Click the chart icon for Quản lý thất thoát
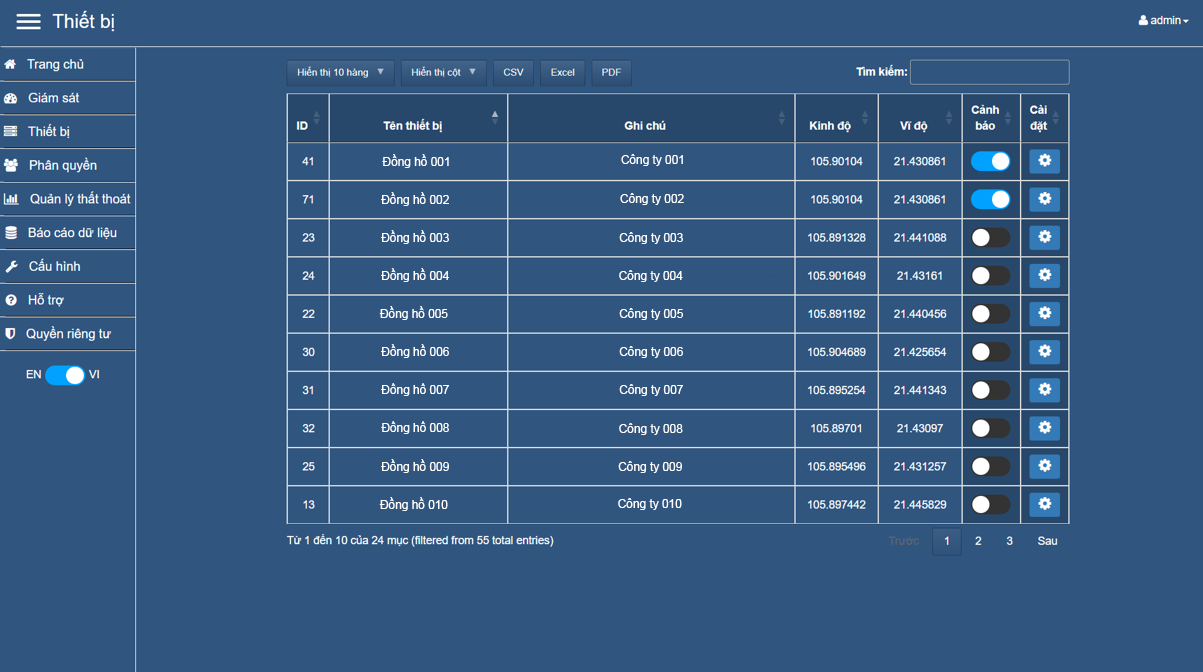Image resolution: width=1203 pixels, height=672 pixels. (x=11, y=199)
